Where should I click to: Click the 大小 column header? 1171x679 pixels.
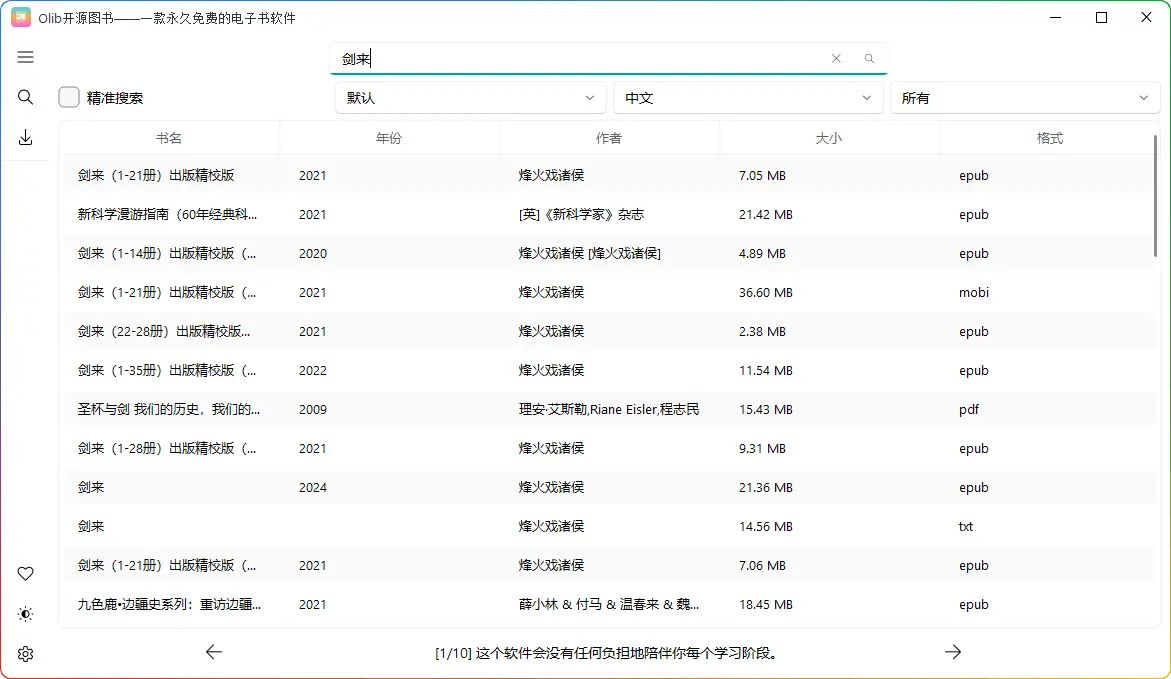tap(829, 138)
